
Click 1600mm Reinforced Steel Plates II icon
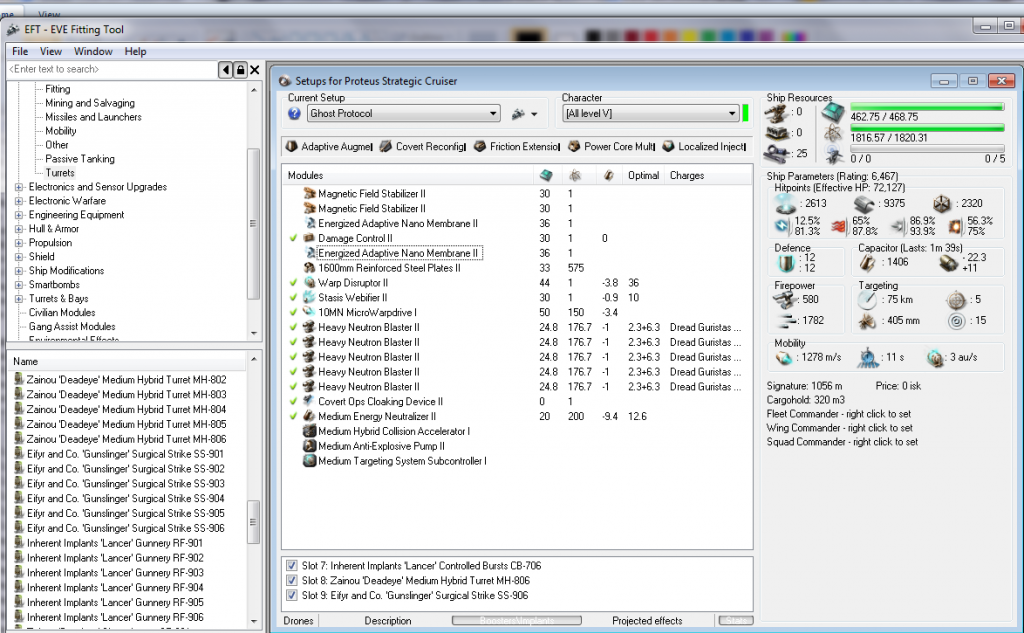[310, 268]
